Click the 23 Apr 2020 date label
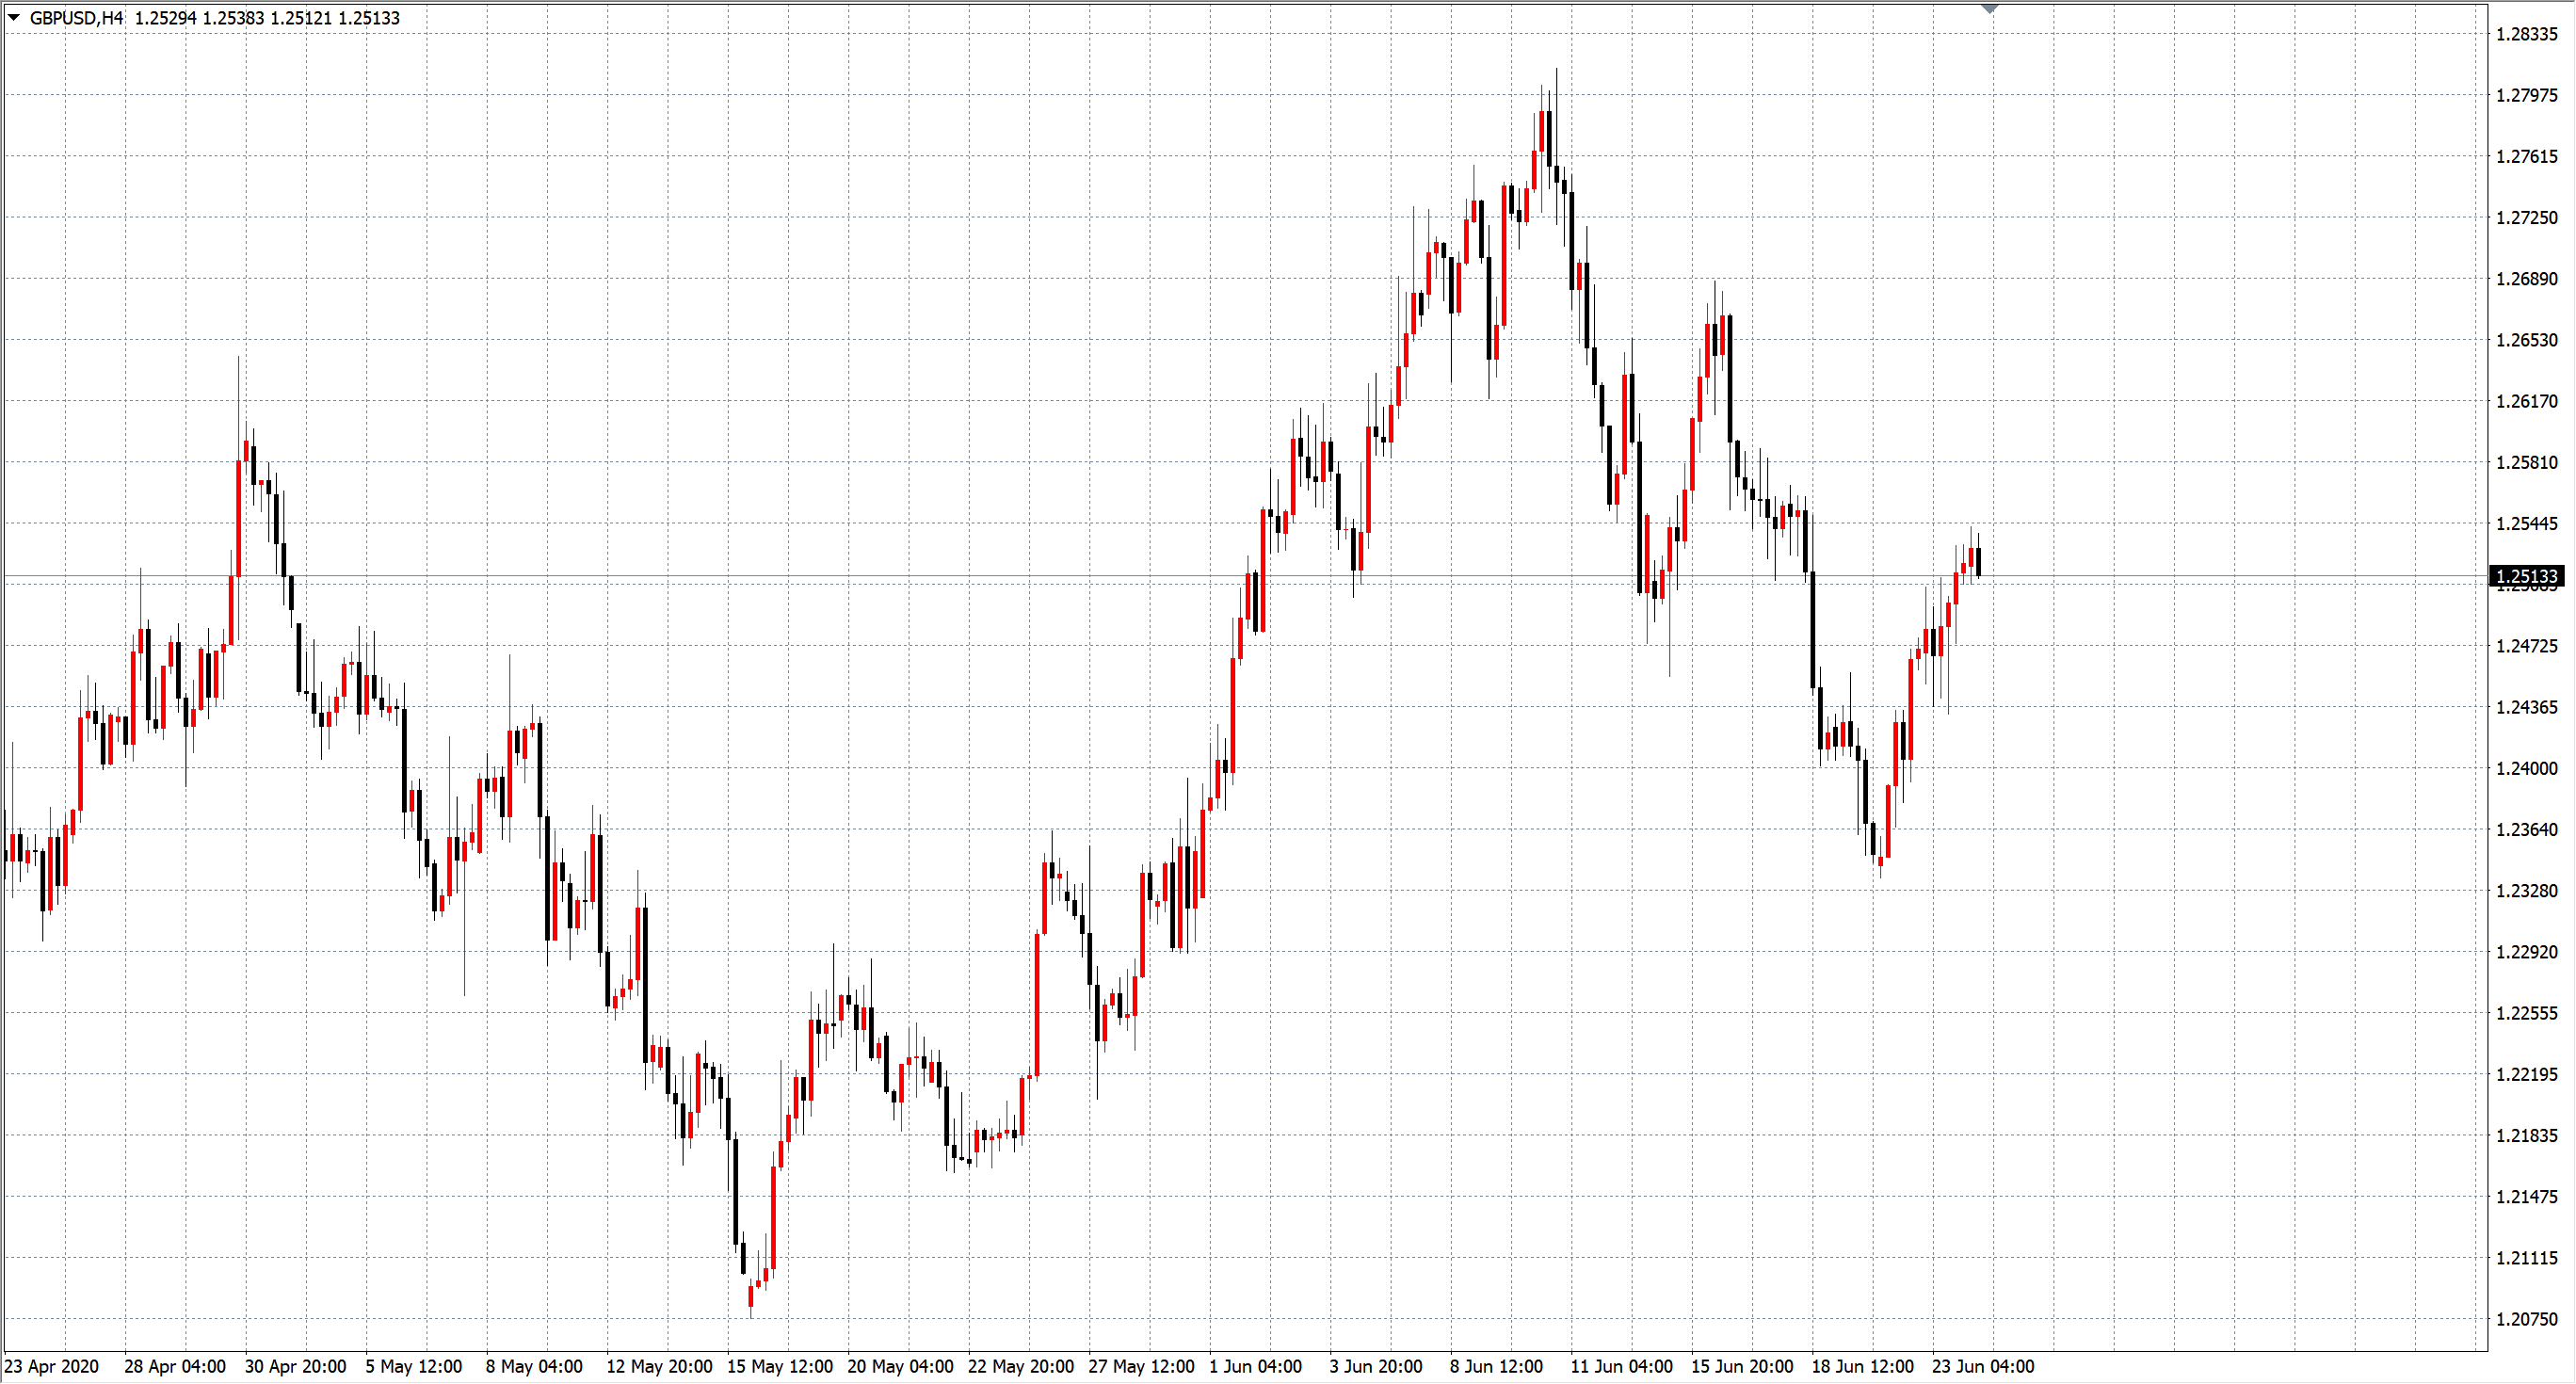Viewport: 2576px width, 1384px height. [52, 1366]
